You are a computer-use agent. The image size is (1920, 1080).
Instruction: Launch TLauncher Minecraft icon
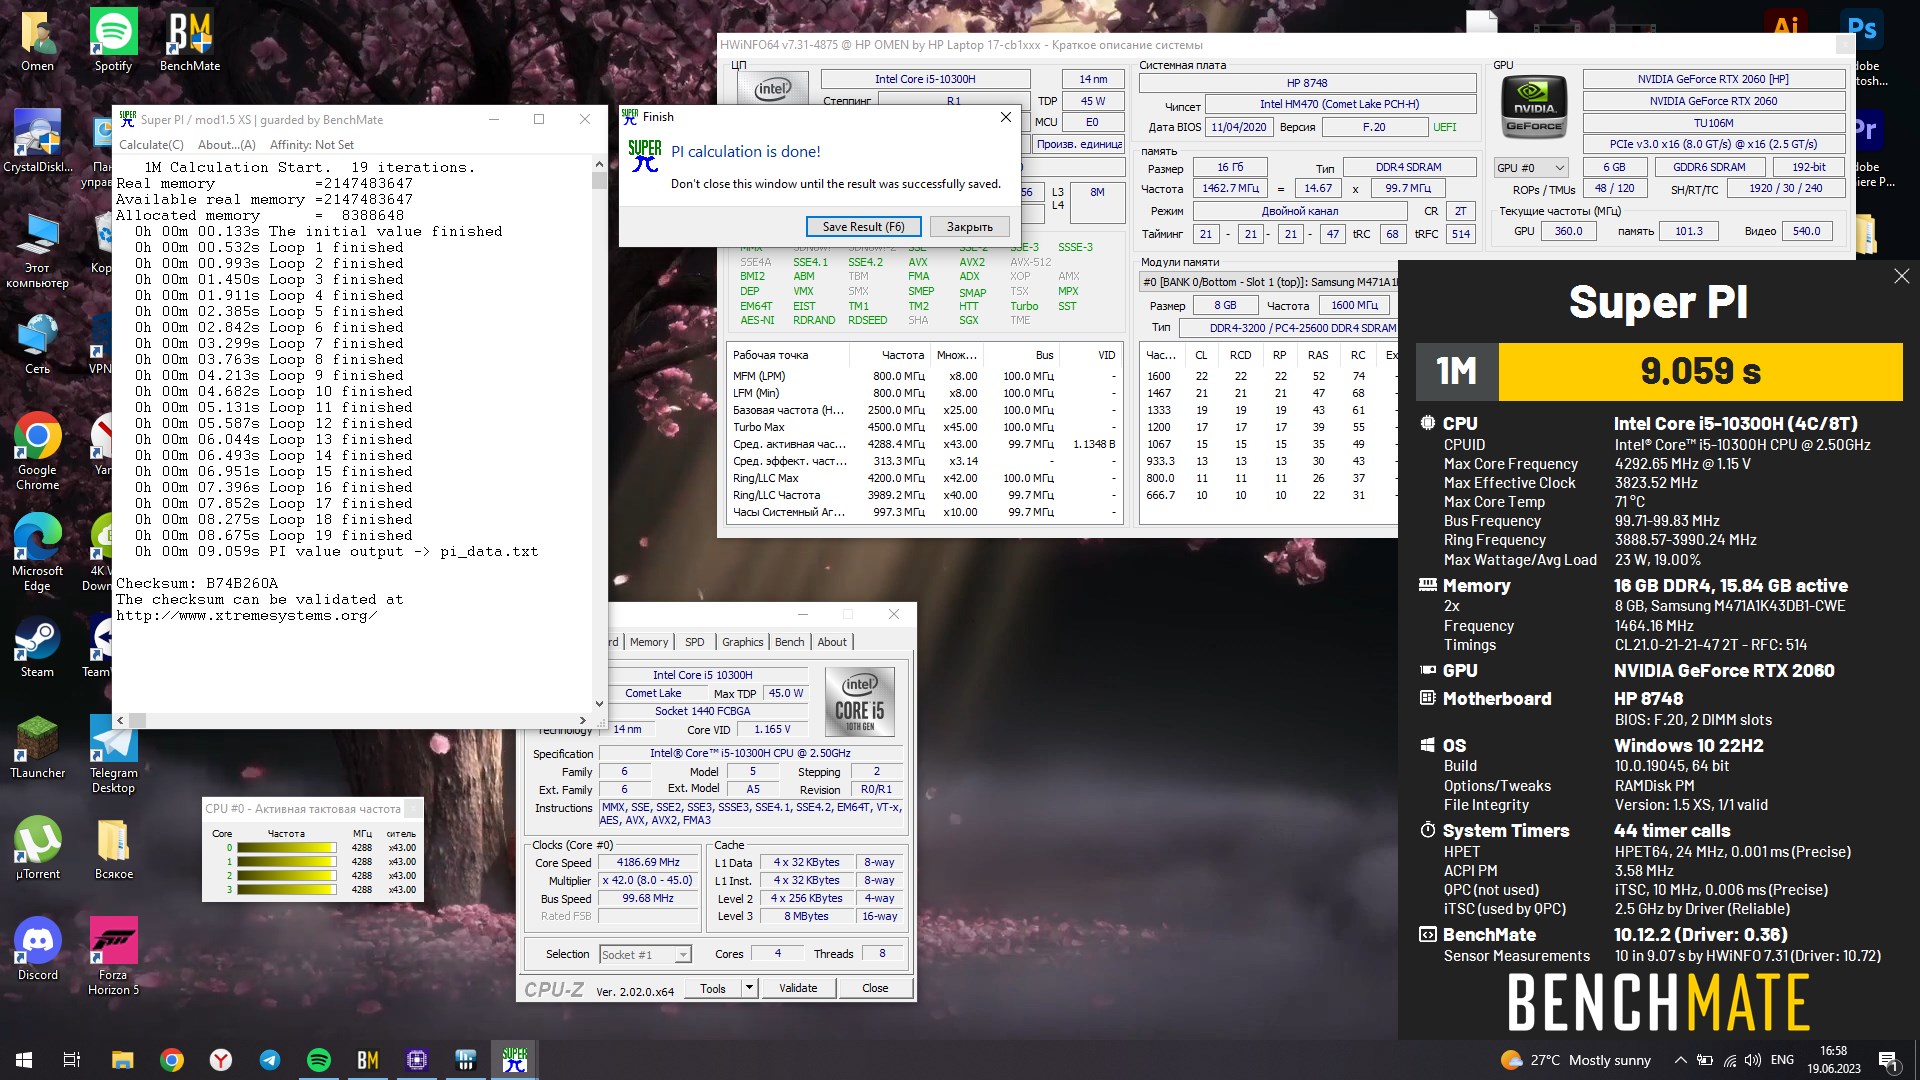point(38,748)
